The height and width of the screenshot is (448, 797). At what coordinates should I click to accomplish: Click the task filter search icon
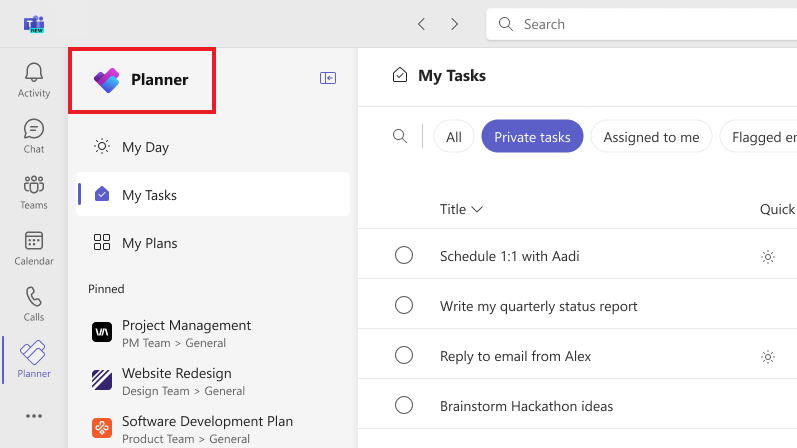(x=400, y=137)
